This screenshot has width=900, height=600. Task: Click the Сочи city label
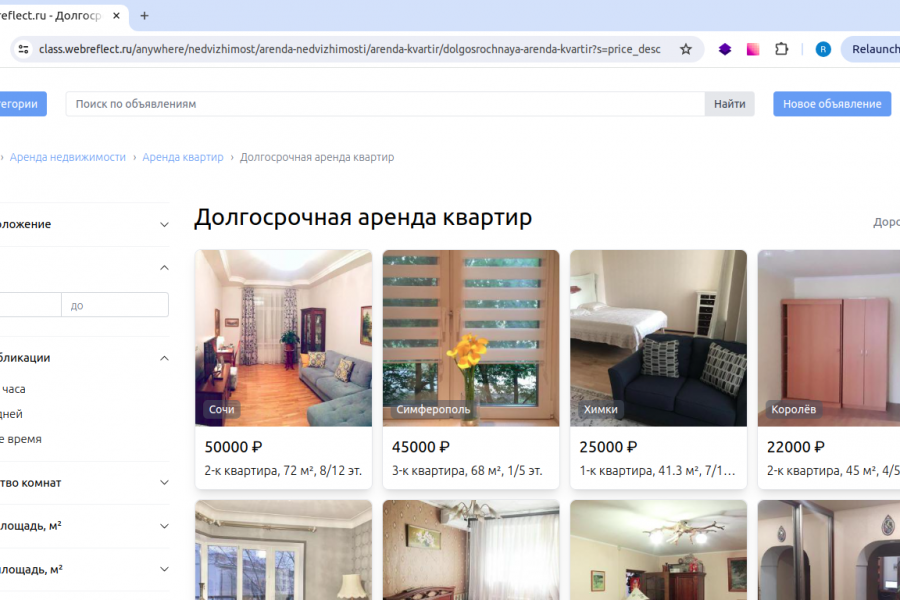pos(222,409)
